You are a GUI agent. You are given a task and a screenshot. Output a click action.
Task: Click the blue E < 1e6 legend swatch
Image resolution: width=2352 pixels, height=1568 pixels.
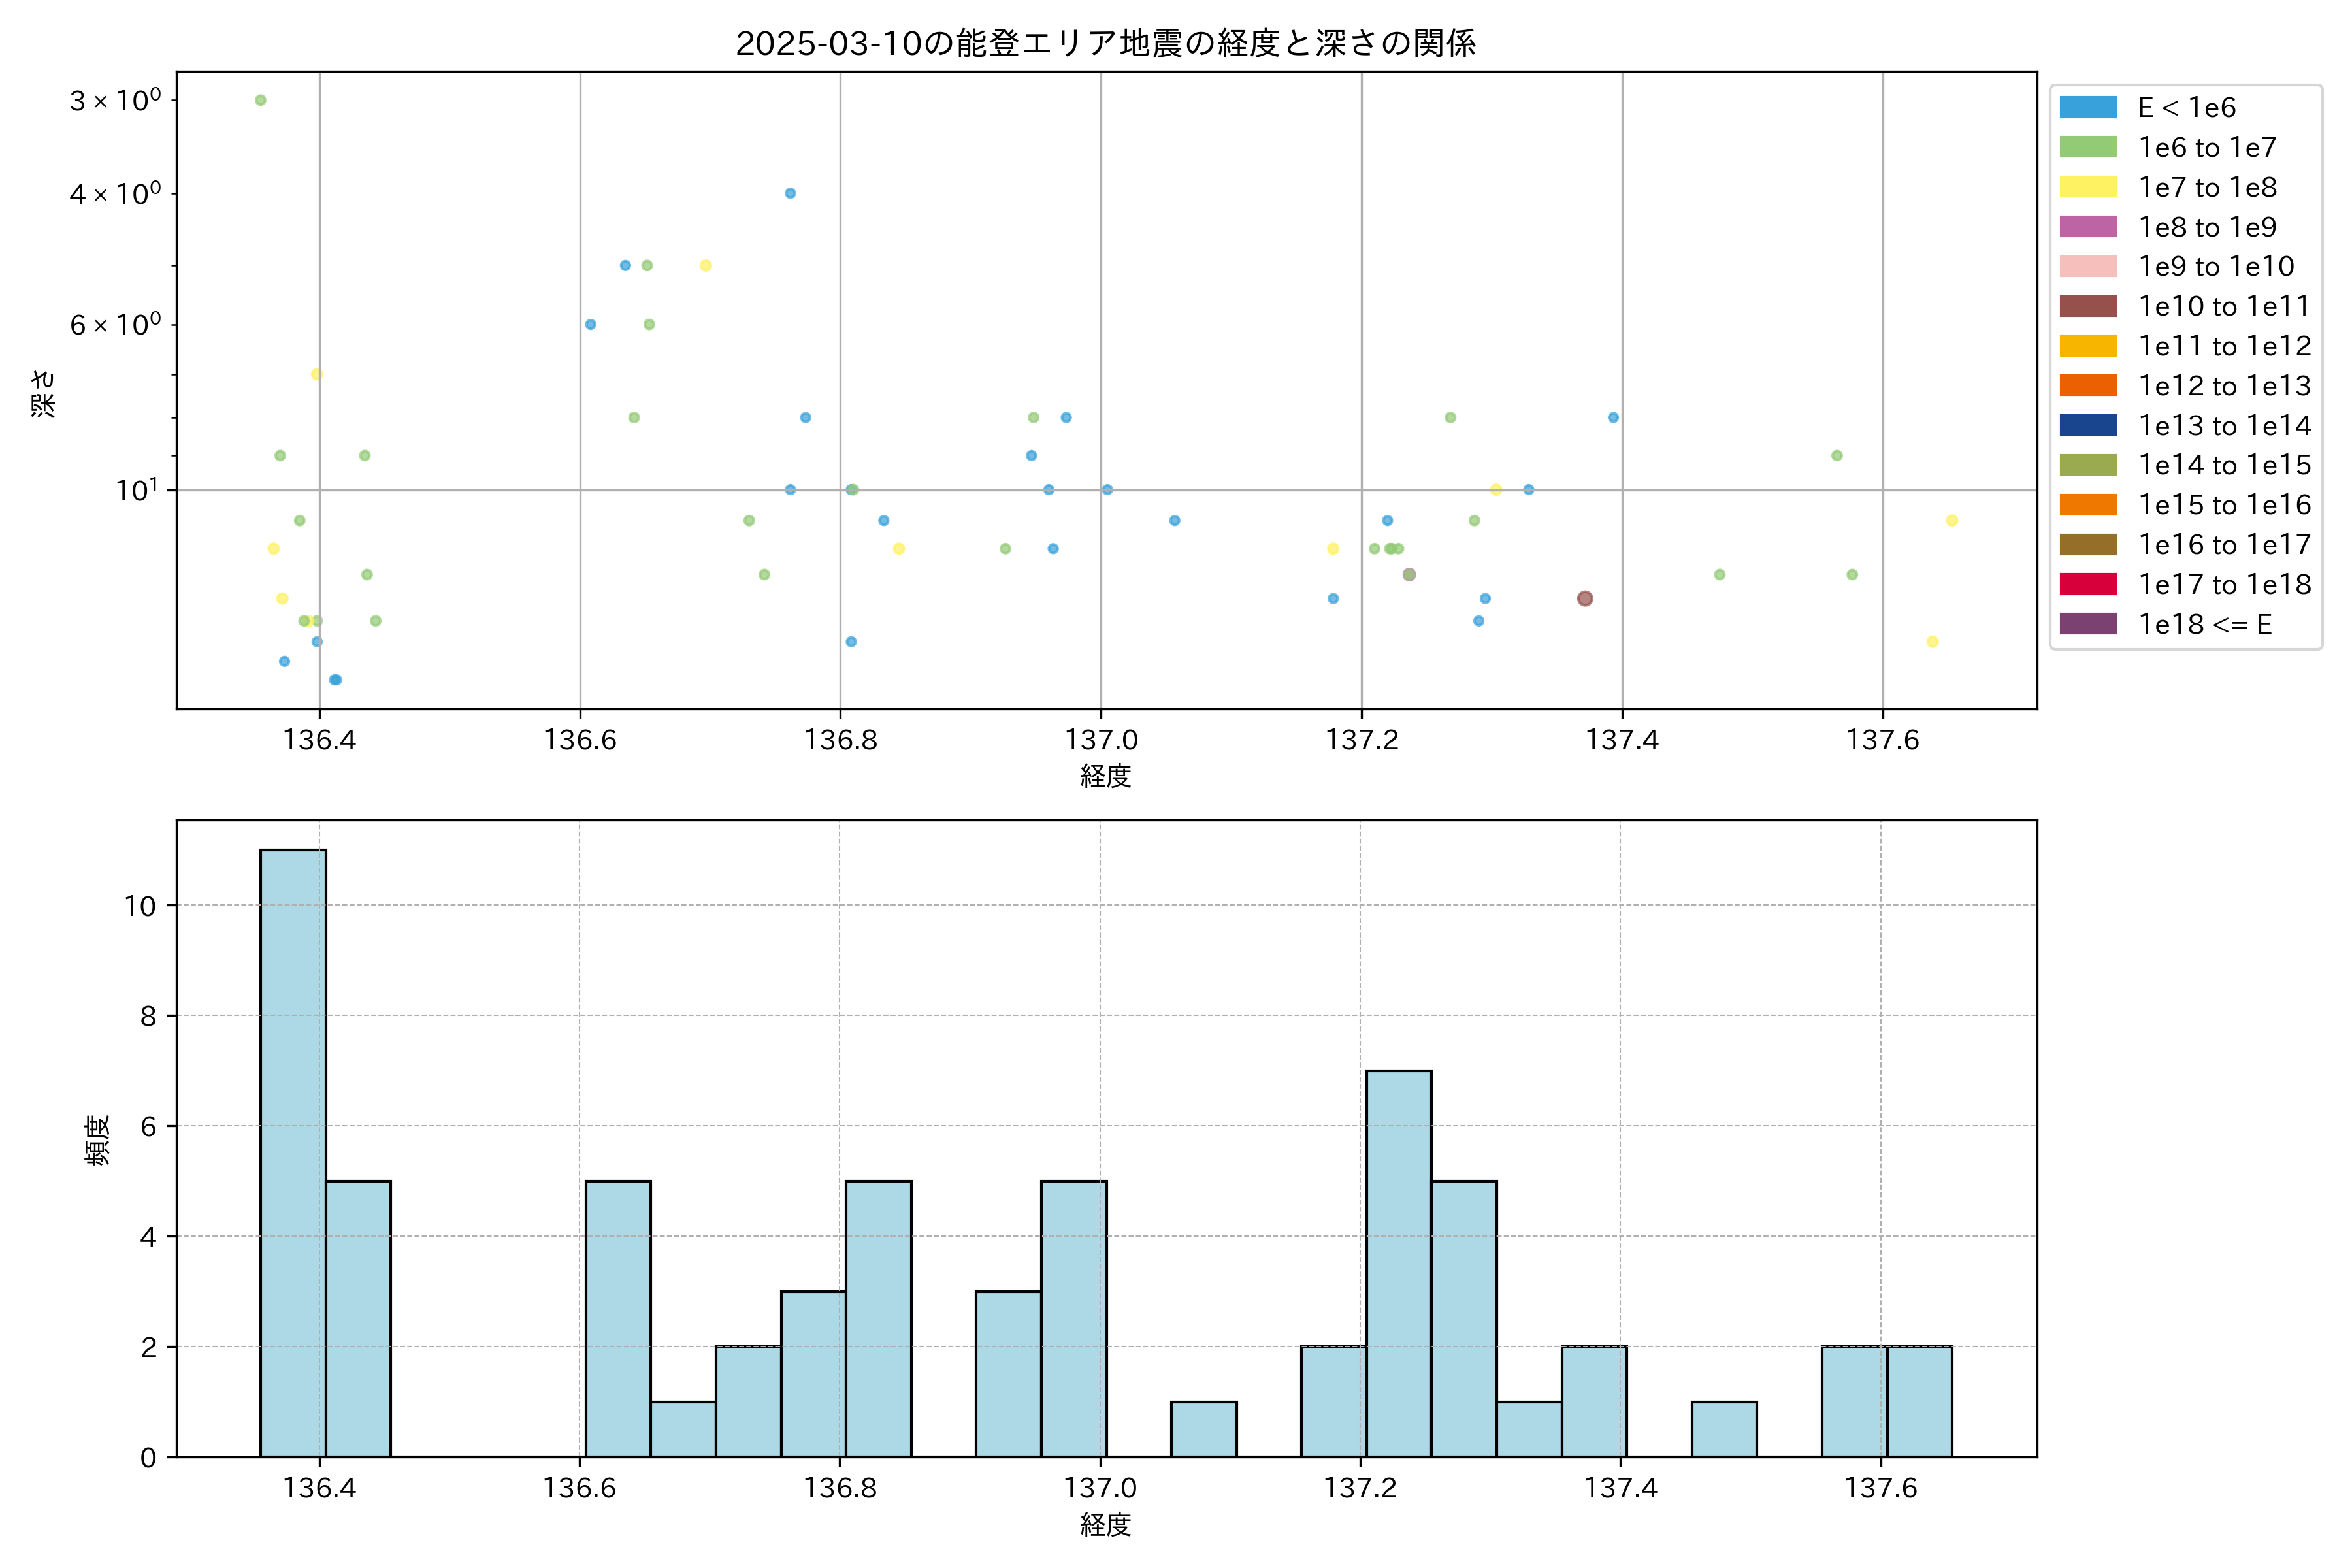[2088, 108]
